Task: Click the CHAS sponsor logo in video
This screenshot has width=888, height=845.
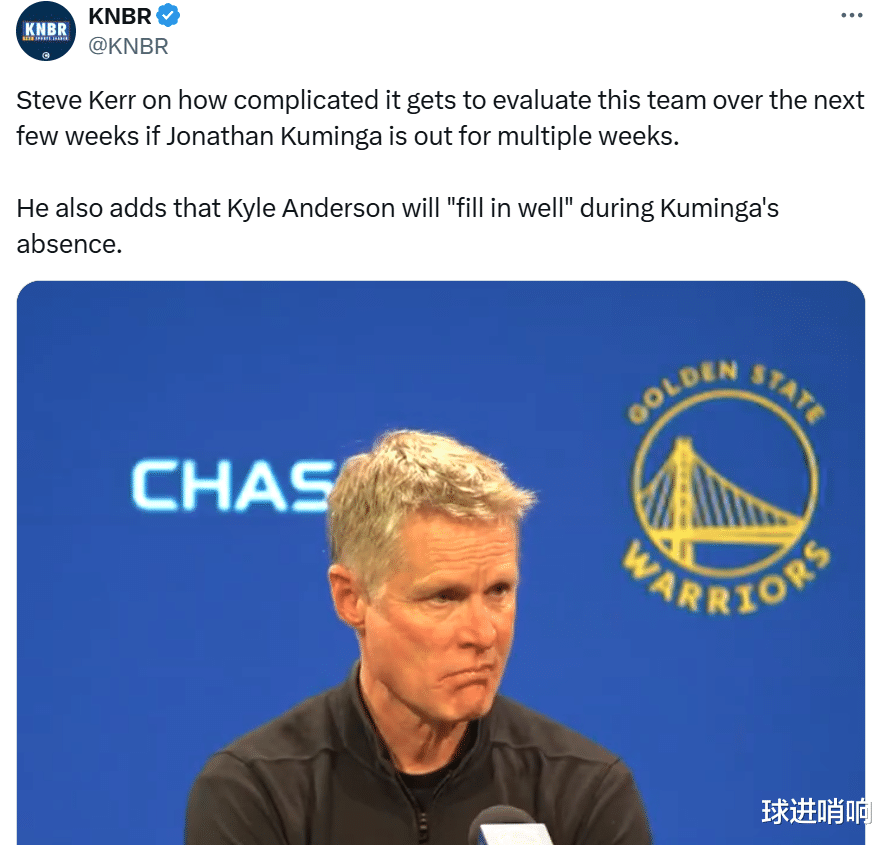Action: point(233,485)
